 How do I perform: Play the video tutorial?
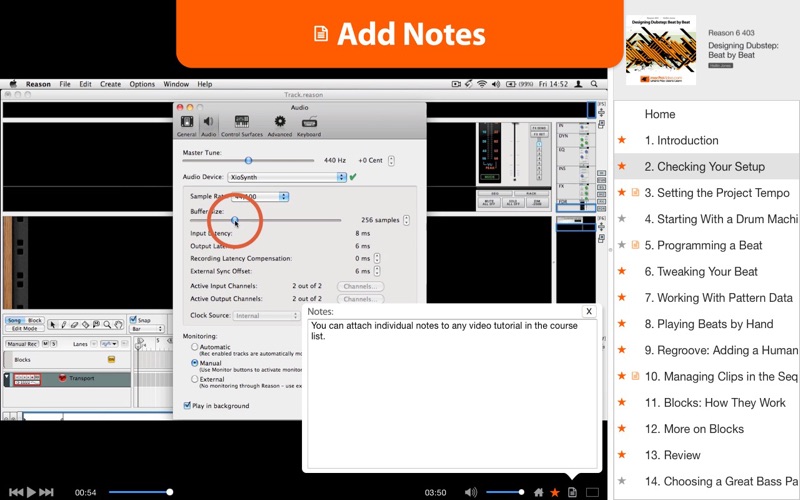click(x=31, y=492)
